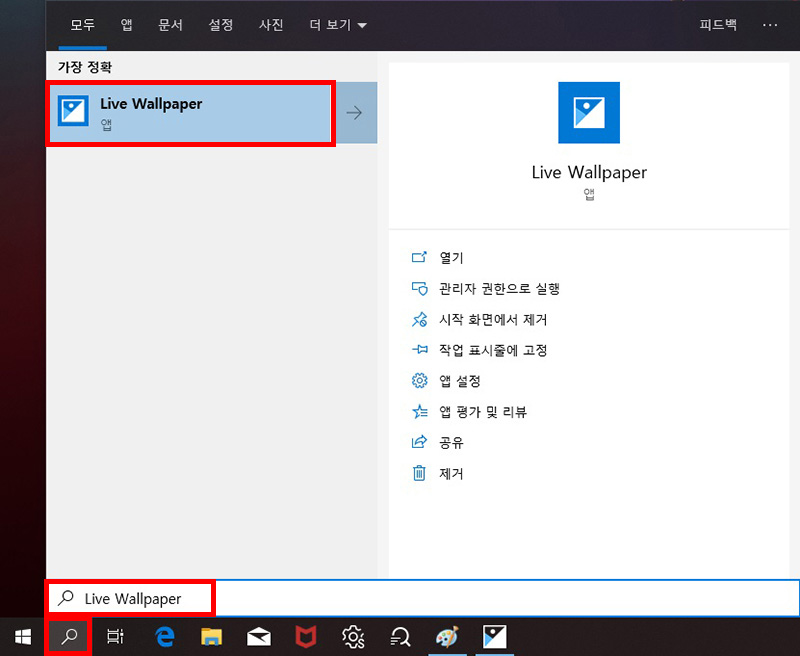Open Task View from the taskbar
This screenshot has height=656, width=800.
pyautogui.click(x=115, y=637)
